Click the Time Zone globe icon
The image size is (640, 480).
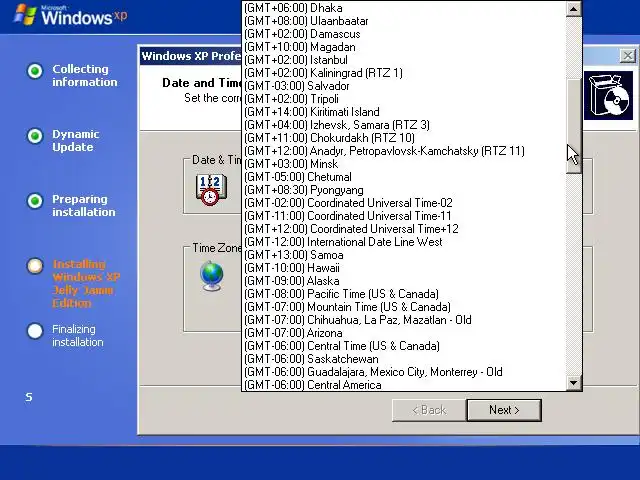click(x=212, y=276)
